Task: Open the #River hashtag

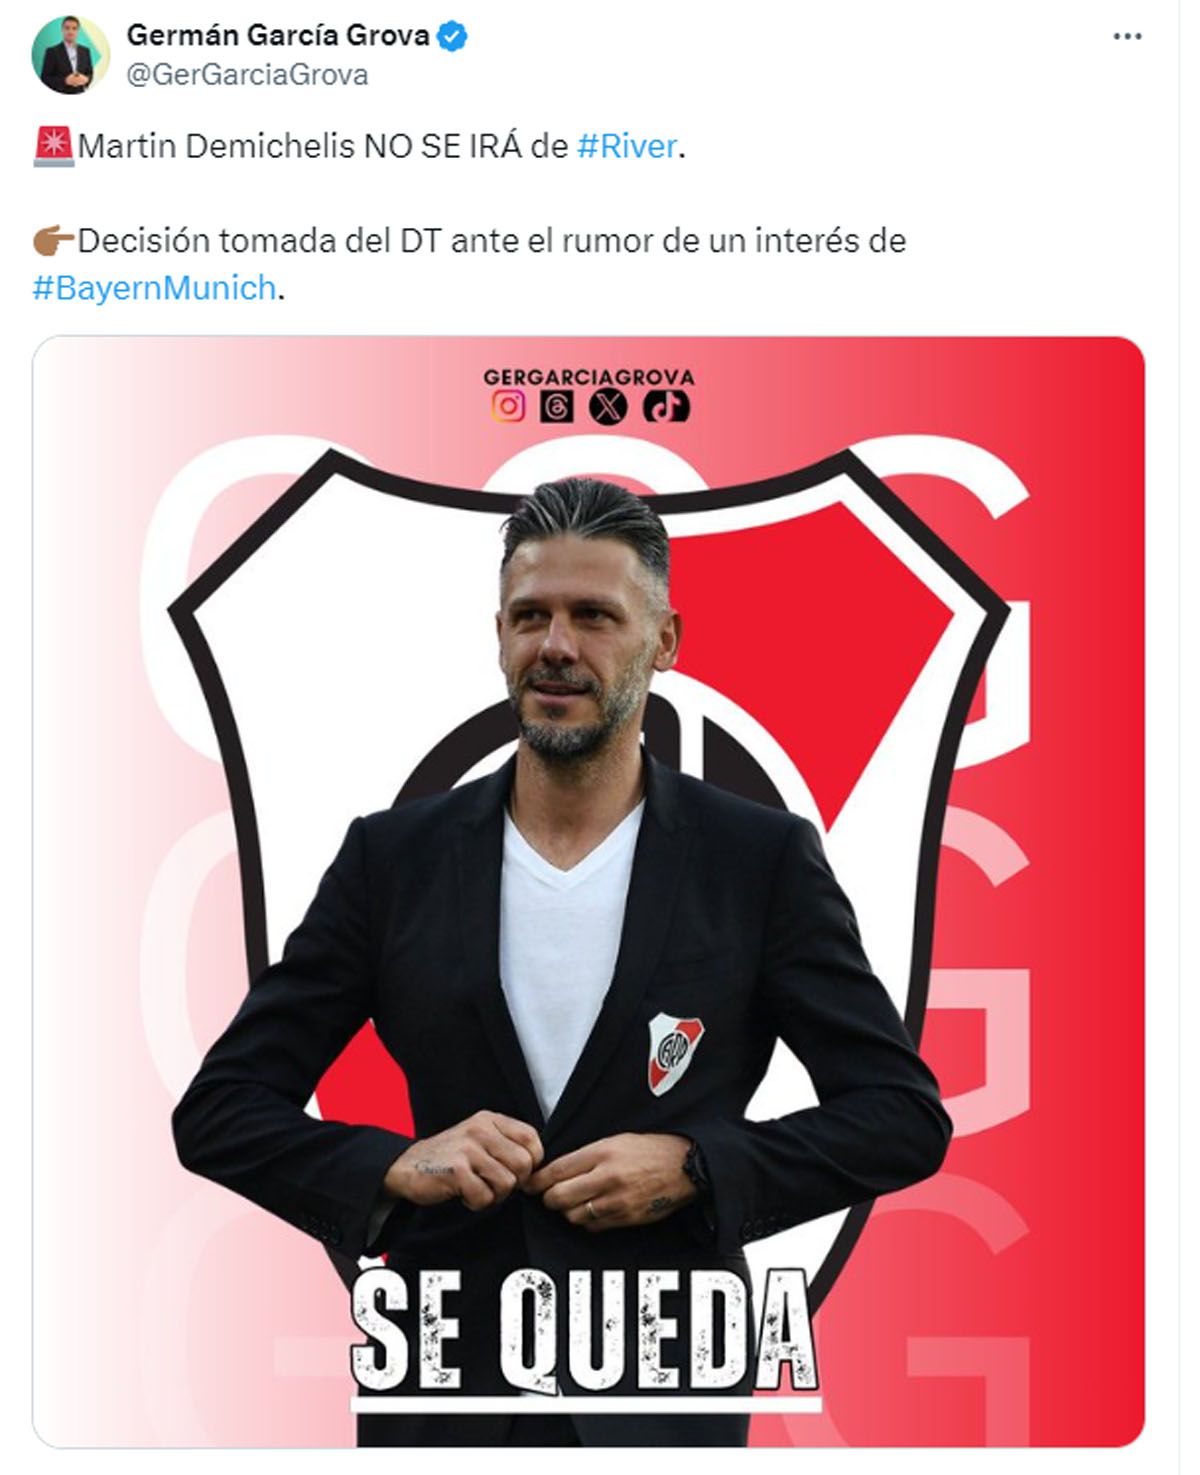Action: [628, 146]
